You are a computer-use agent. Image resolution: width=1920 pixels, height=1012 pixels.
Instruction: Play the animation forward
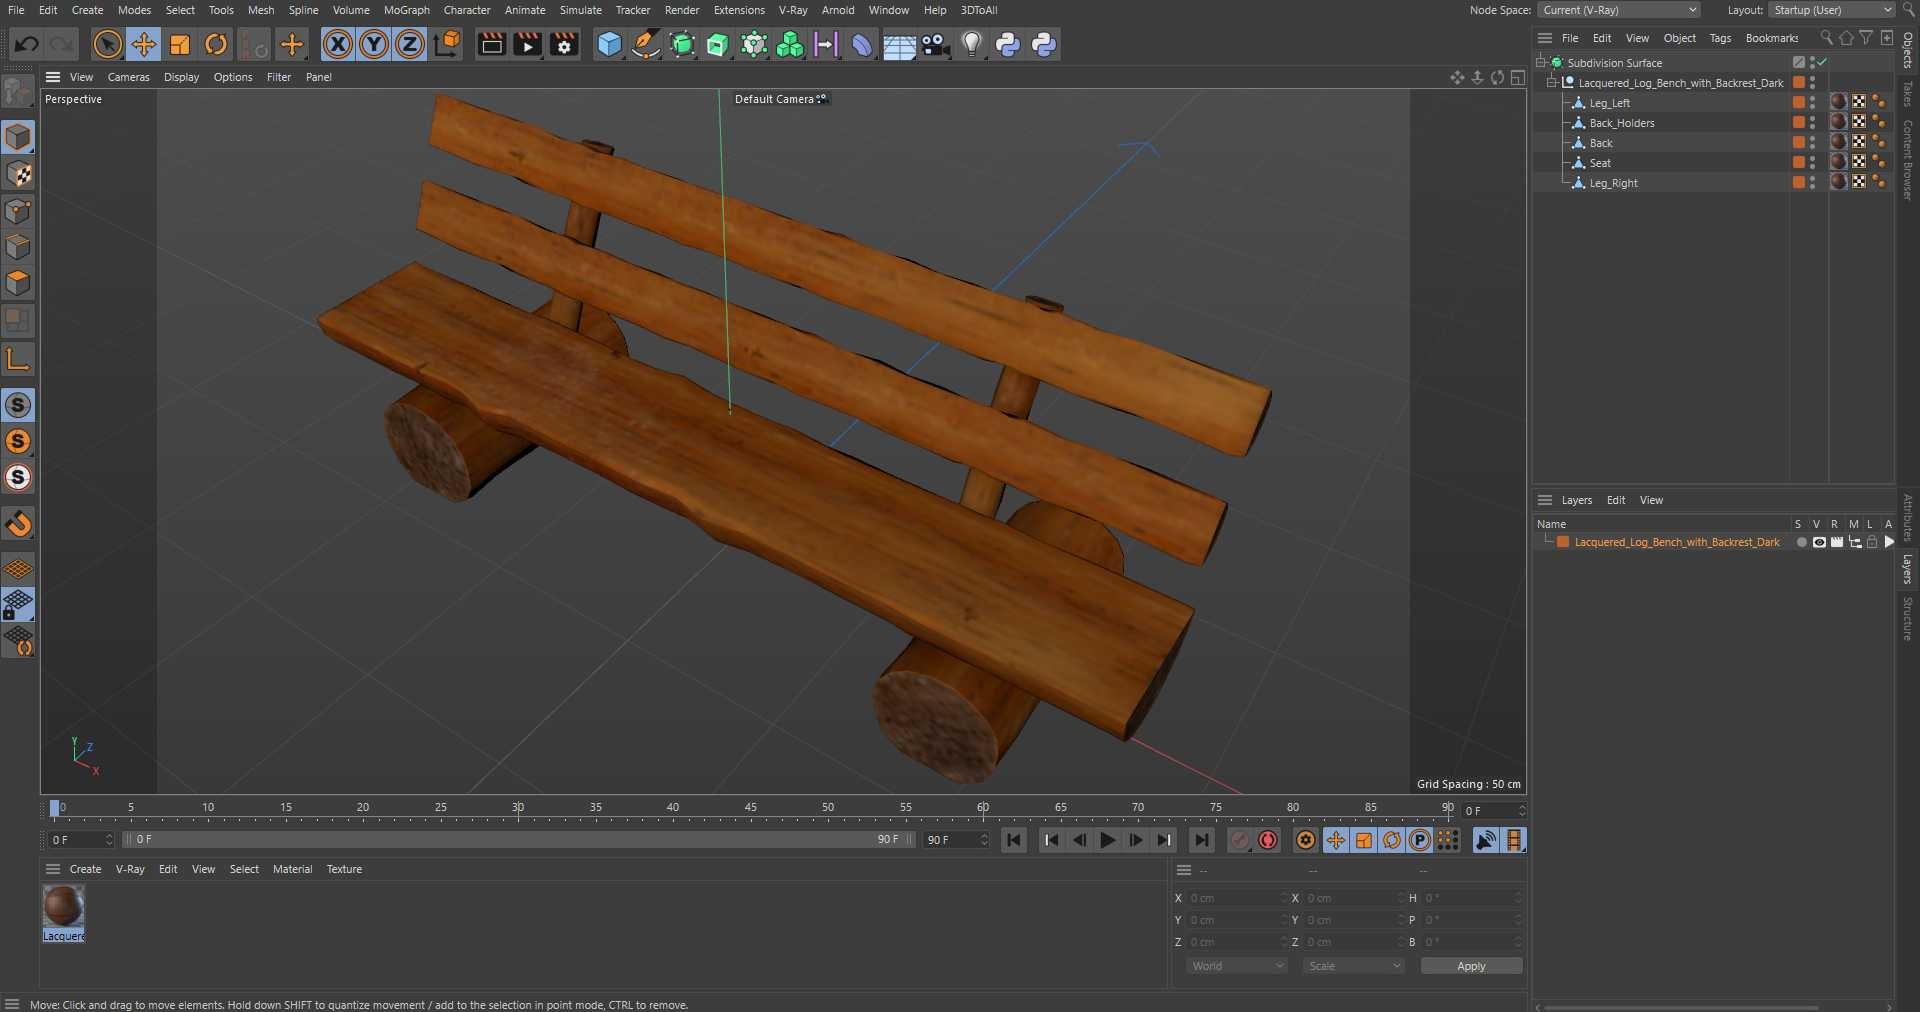tap(1107, 840)
